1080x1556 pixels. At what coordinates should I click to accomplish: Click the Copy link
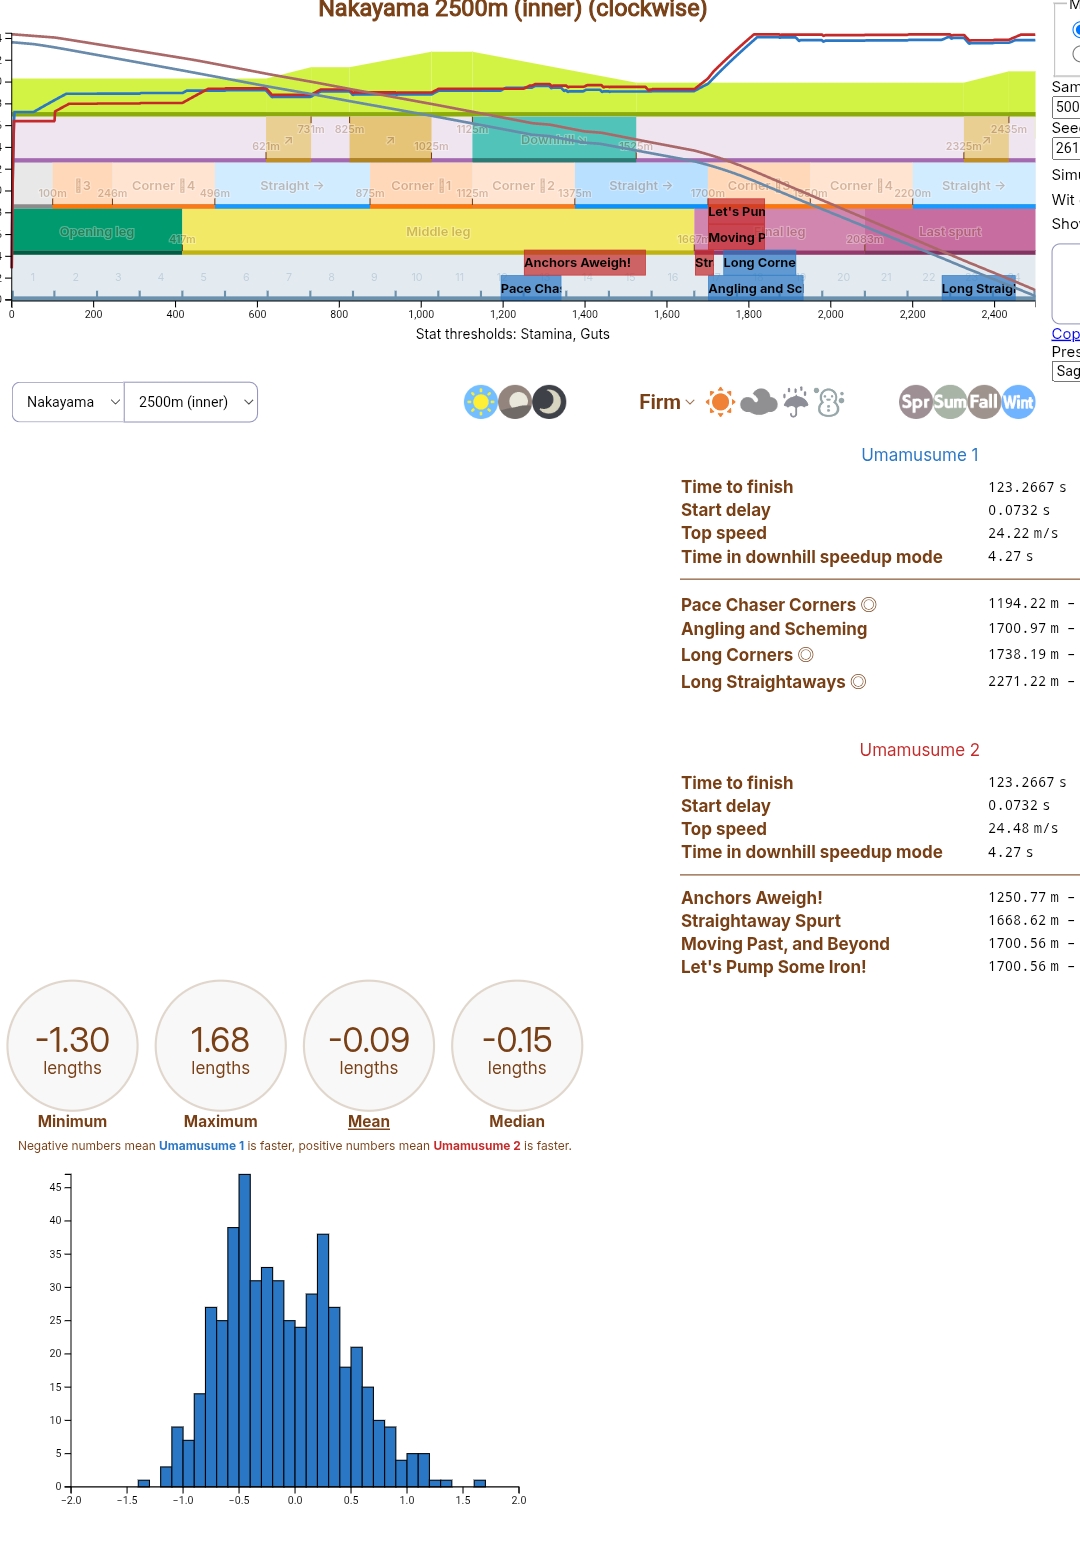[1065, 334]
